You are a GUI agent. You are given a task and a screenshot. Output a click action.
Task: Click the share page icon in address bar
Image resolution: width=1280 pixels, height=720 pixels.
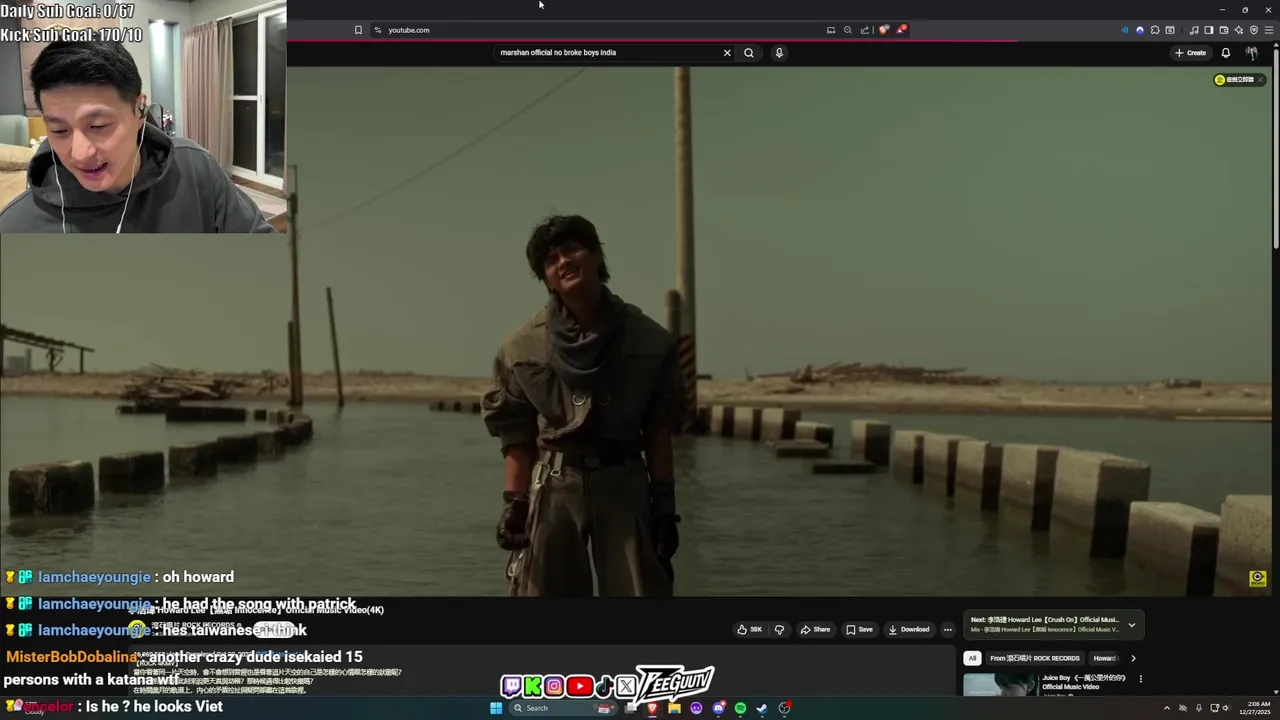865,30
